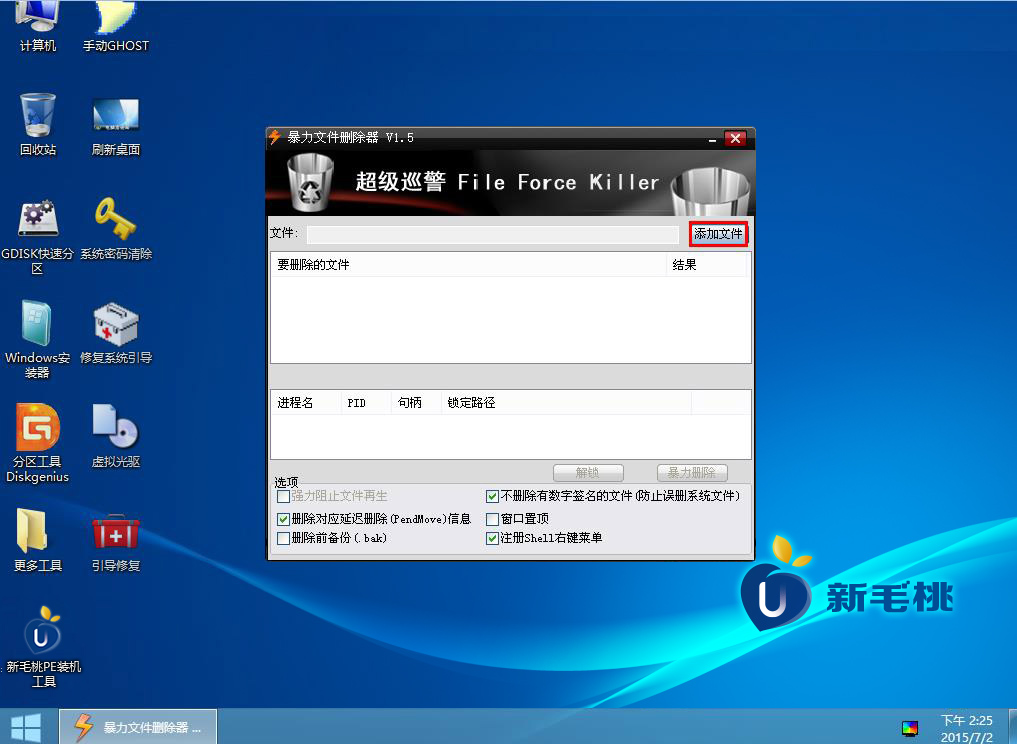Select the Windows安装器 desktop icon
This screenshot has height=744, width=1017.
point(38,340)
